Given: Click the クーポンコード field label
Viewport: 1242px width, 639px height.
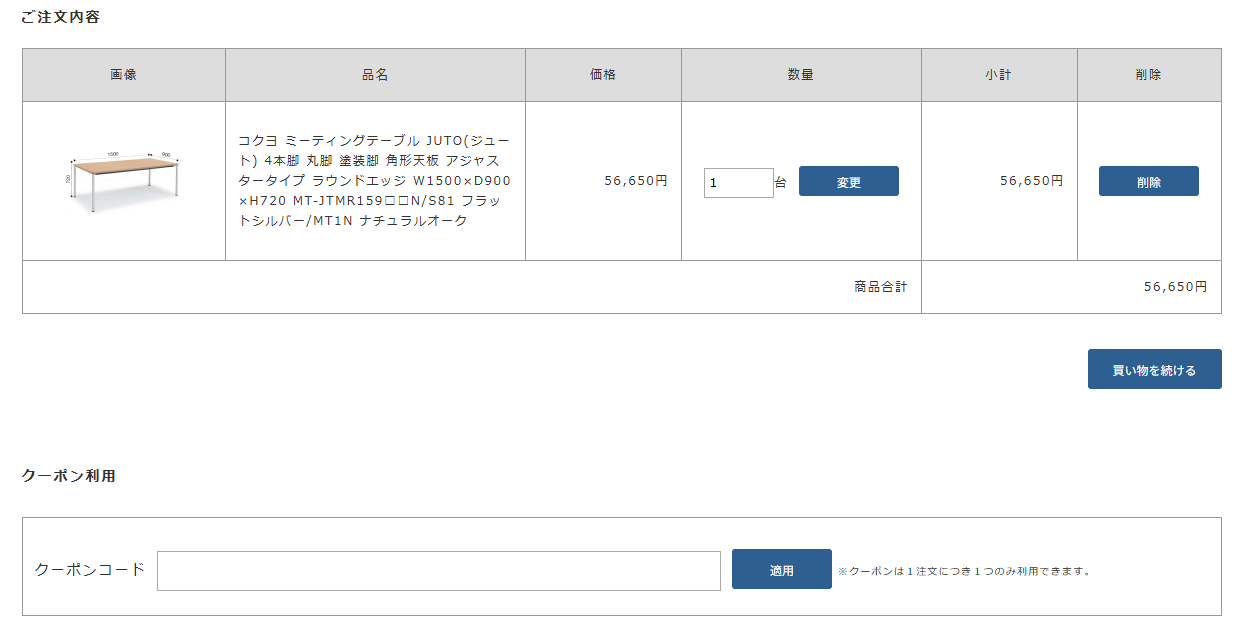Looking at the screenshot, I should tap(90, 570).
